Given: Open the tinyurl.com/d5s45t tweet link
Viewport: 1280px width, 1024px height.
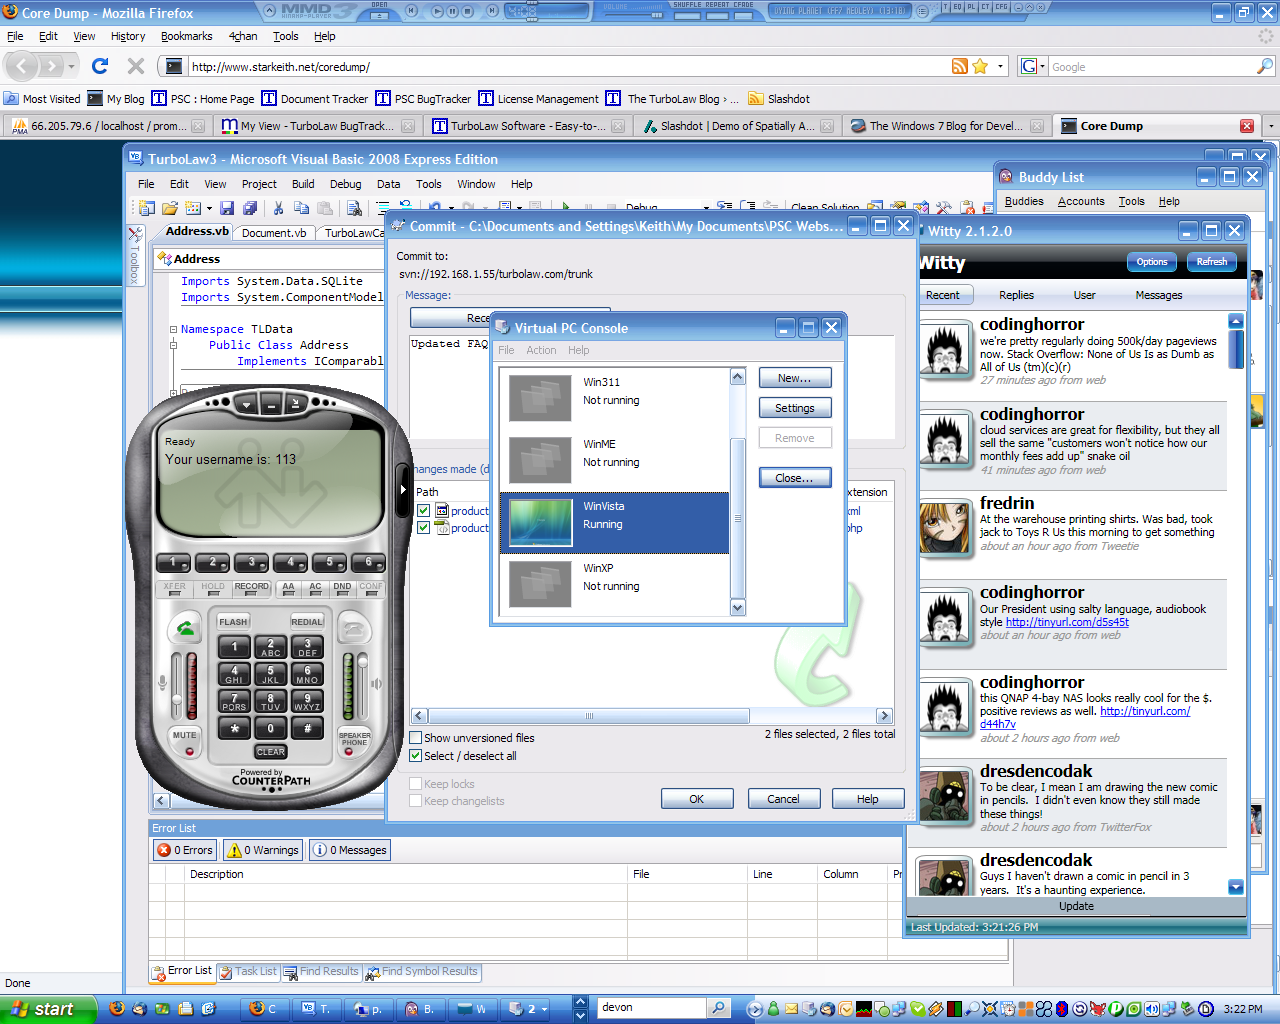Looking at the screenshot, I should (1067, 622).
